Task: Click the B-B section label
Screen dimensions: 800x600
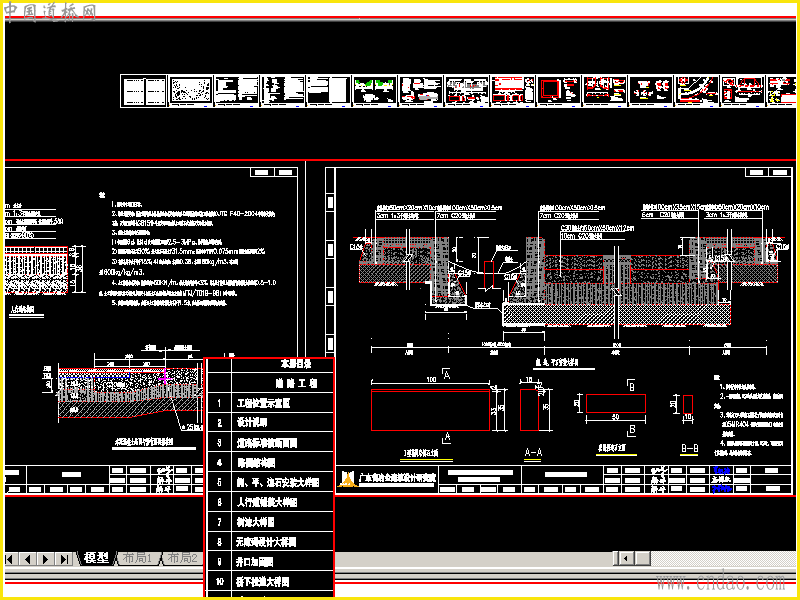Action: tap(689, 449)
